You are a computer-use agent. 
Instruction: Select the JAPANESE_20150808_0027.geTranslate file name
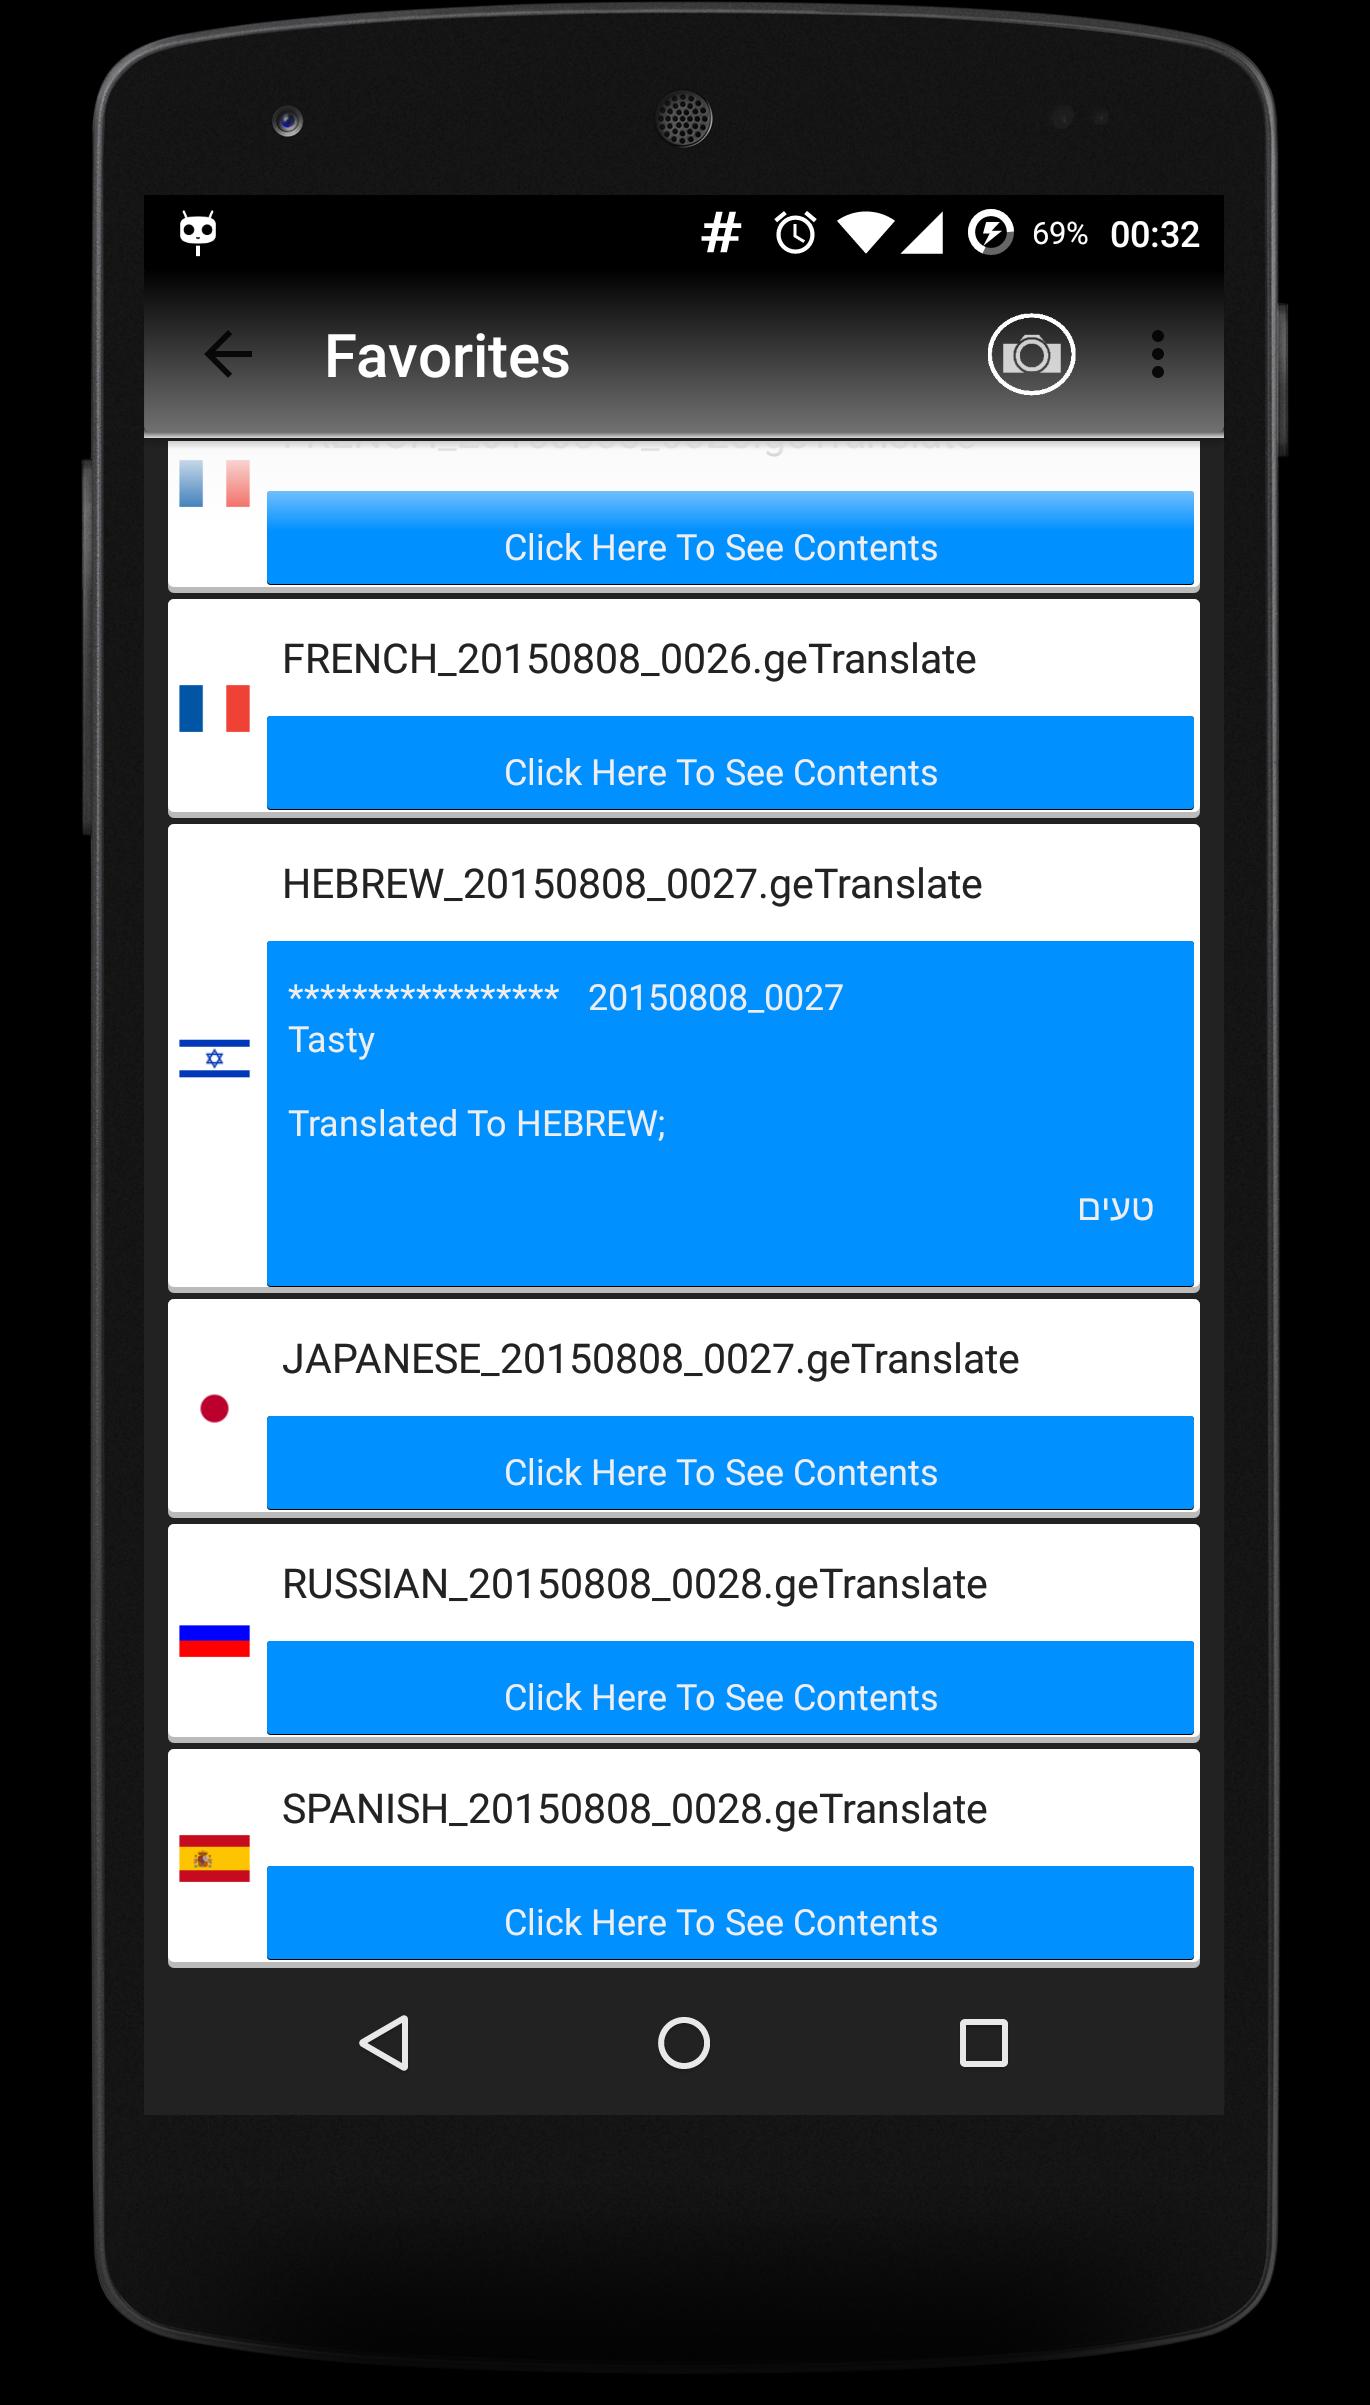click(x=650, y=1360)
